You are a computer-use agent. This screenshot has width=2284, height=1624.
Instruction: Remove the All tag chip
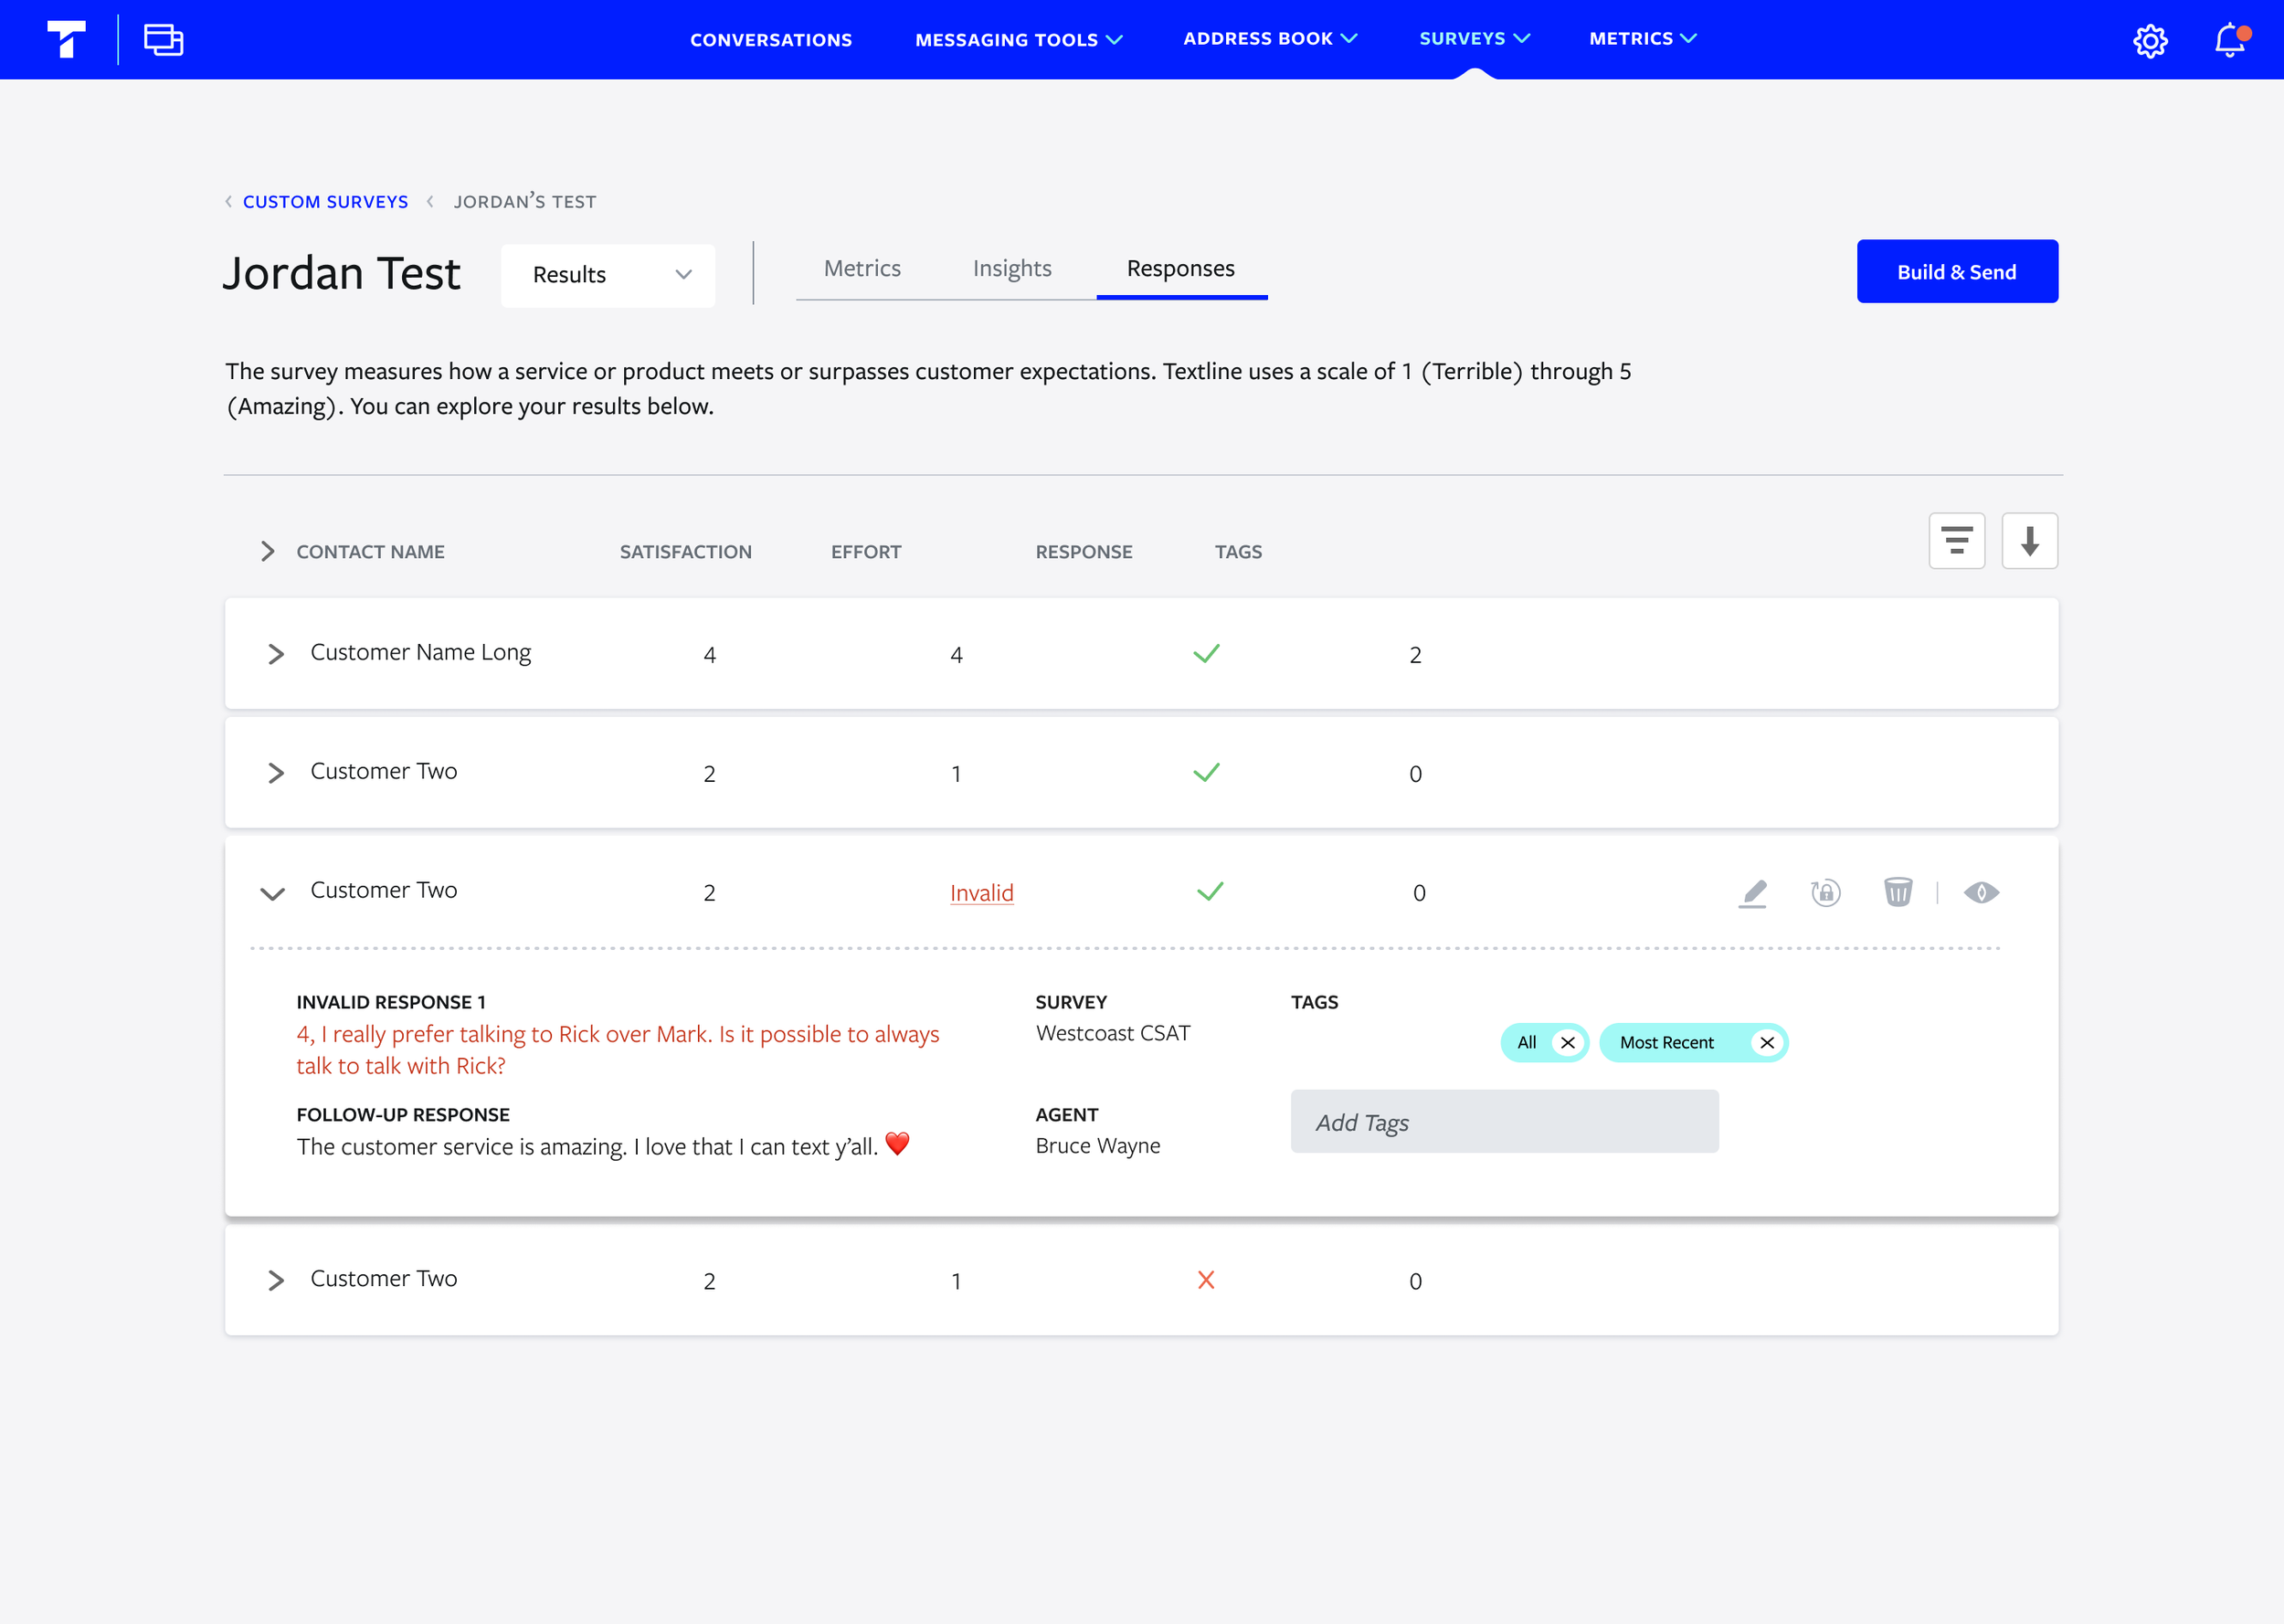pos(1567,1043)
